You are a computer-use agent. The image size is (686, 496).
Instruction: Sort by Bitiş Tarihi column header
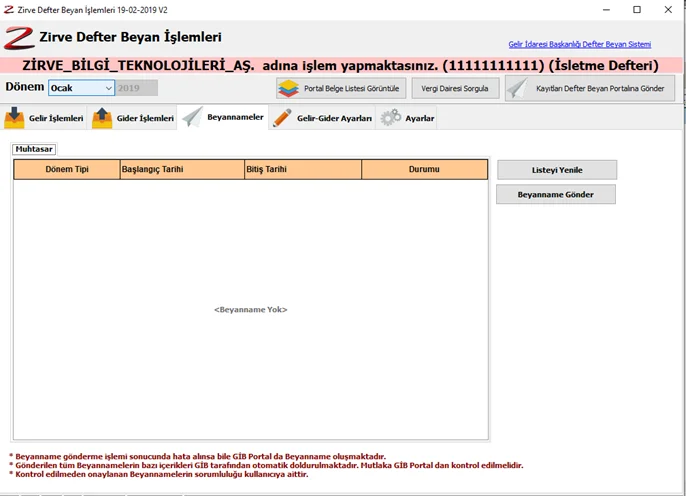coord(303,169)
